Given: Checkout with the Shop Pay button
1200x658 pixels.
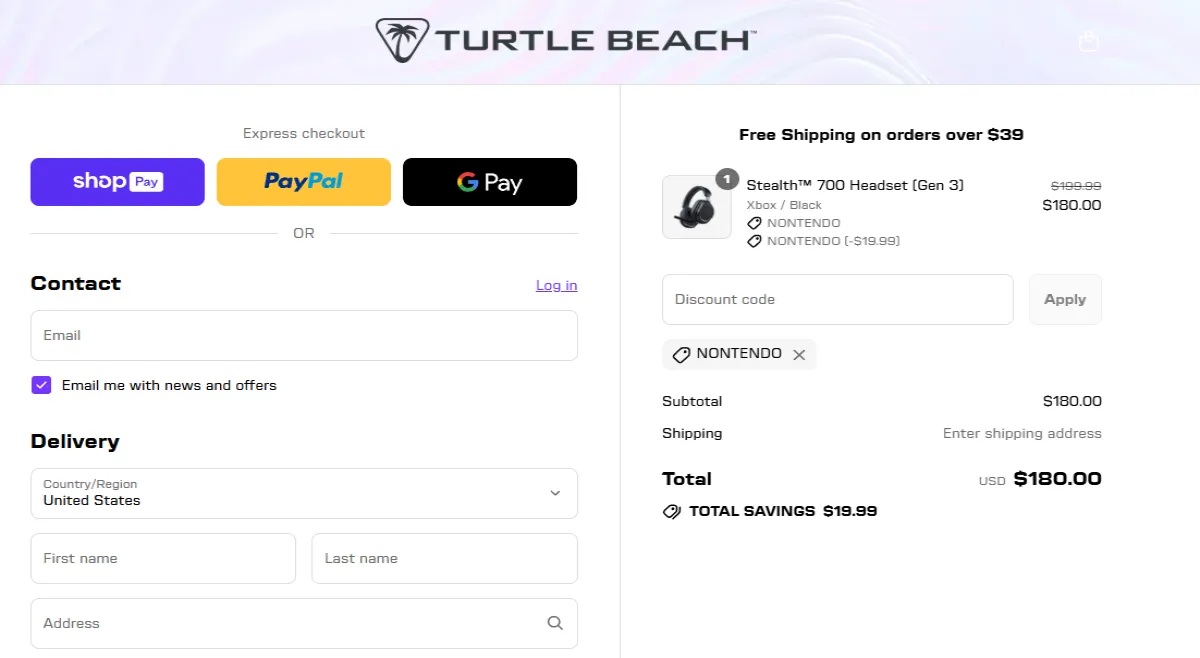Looking at the screenshot, I should point(117,182).
